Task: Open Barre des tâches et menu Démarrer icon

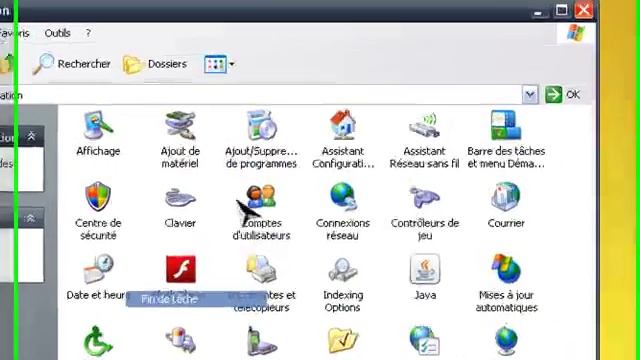Action: click(x=506, y=125)
